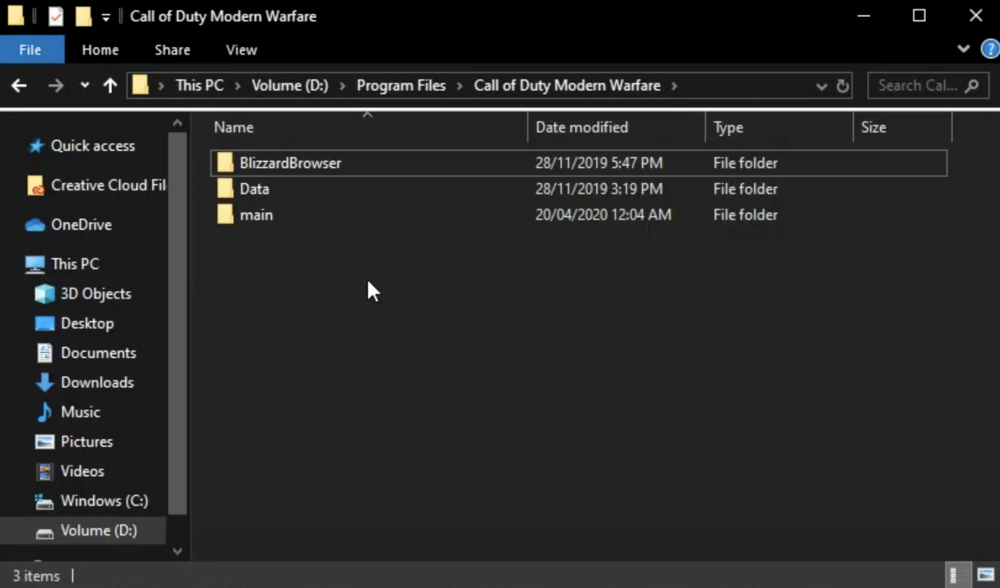Click the Back navigation arrow
Viewport: 1000px width, 588px height.
(x=19, y=86)
